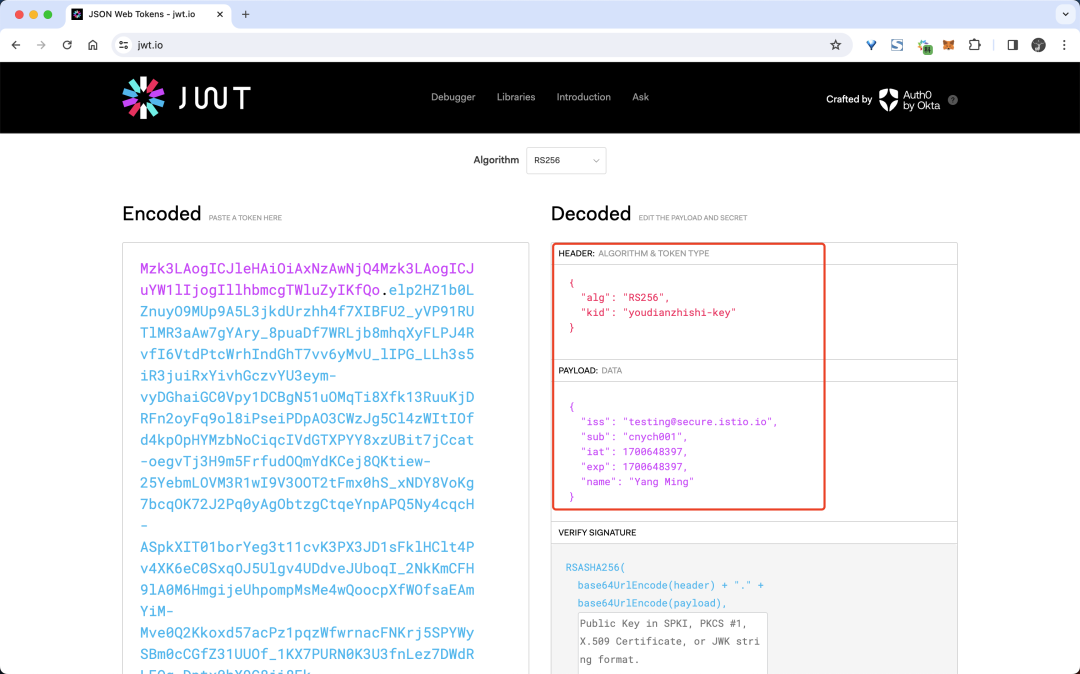Open the MetaMask fox extension
The image size is (1080, 674).
[949, 45]
